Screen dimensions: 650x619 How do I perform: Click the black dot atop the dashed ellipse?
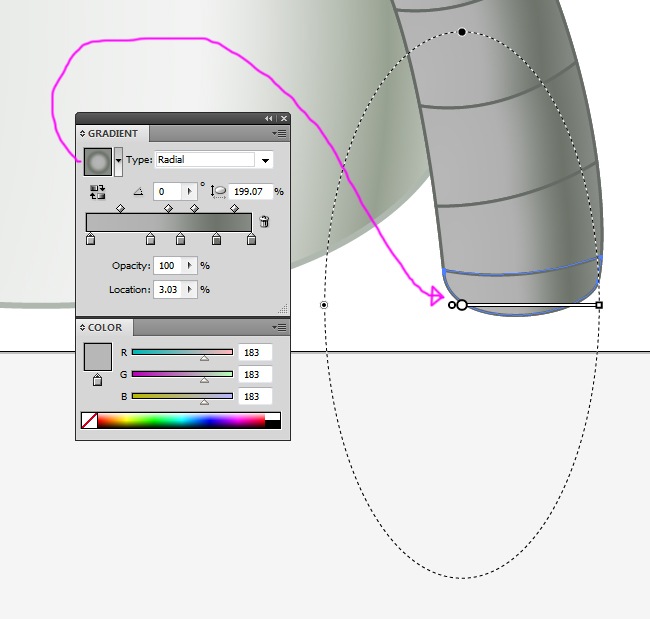(462, 32)
